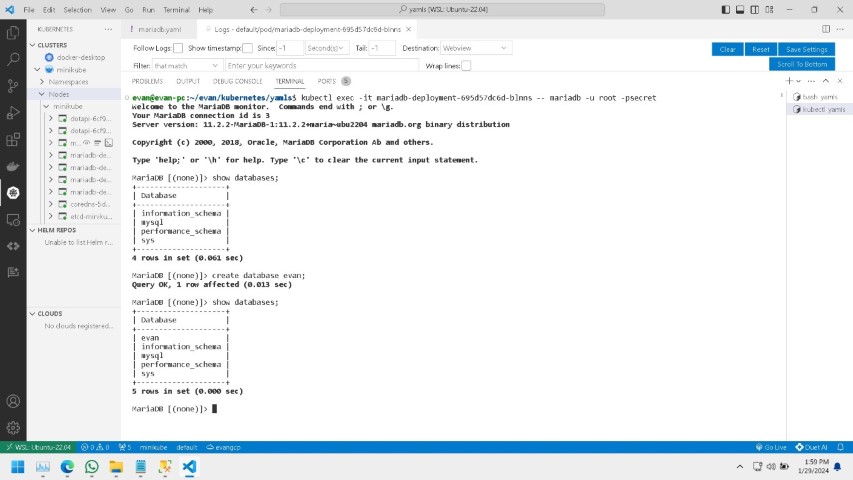This screenshot has width=853, height=480.
Task: Select the Kubernetes helm-wheel icon
Action: point(13,193)
